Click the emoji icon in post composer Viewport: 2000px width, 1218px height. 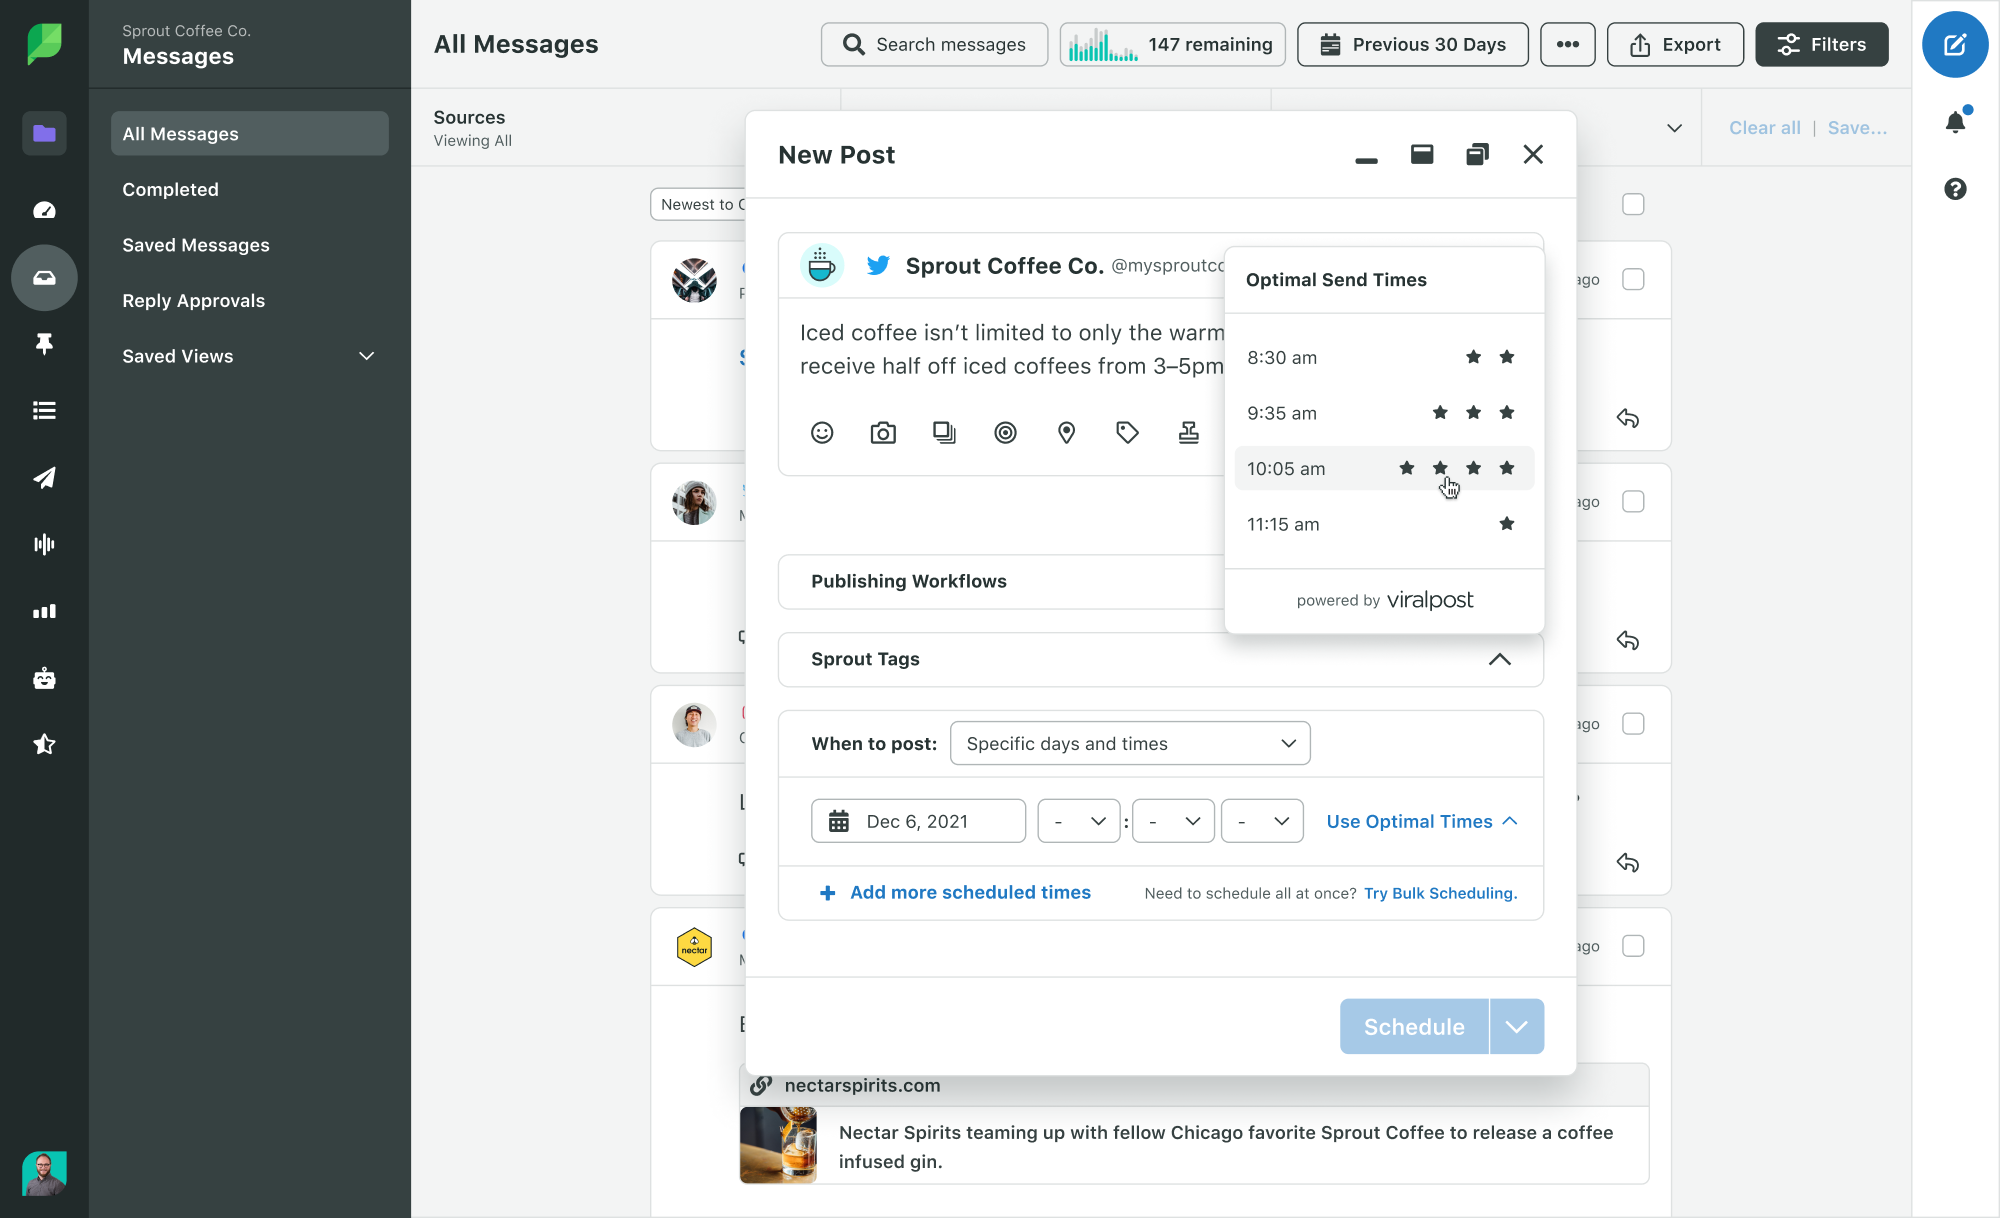click(821, 433)
